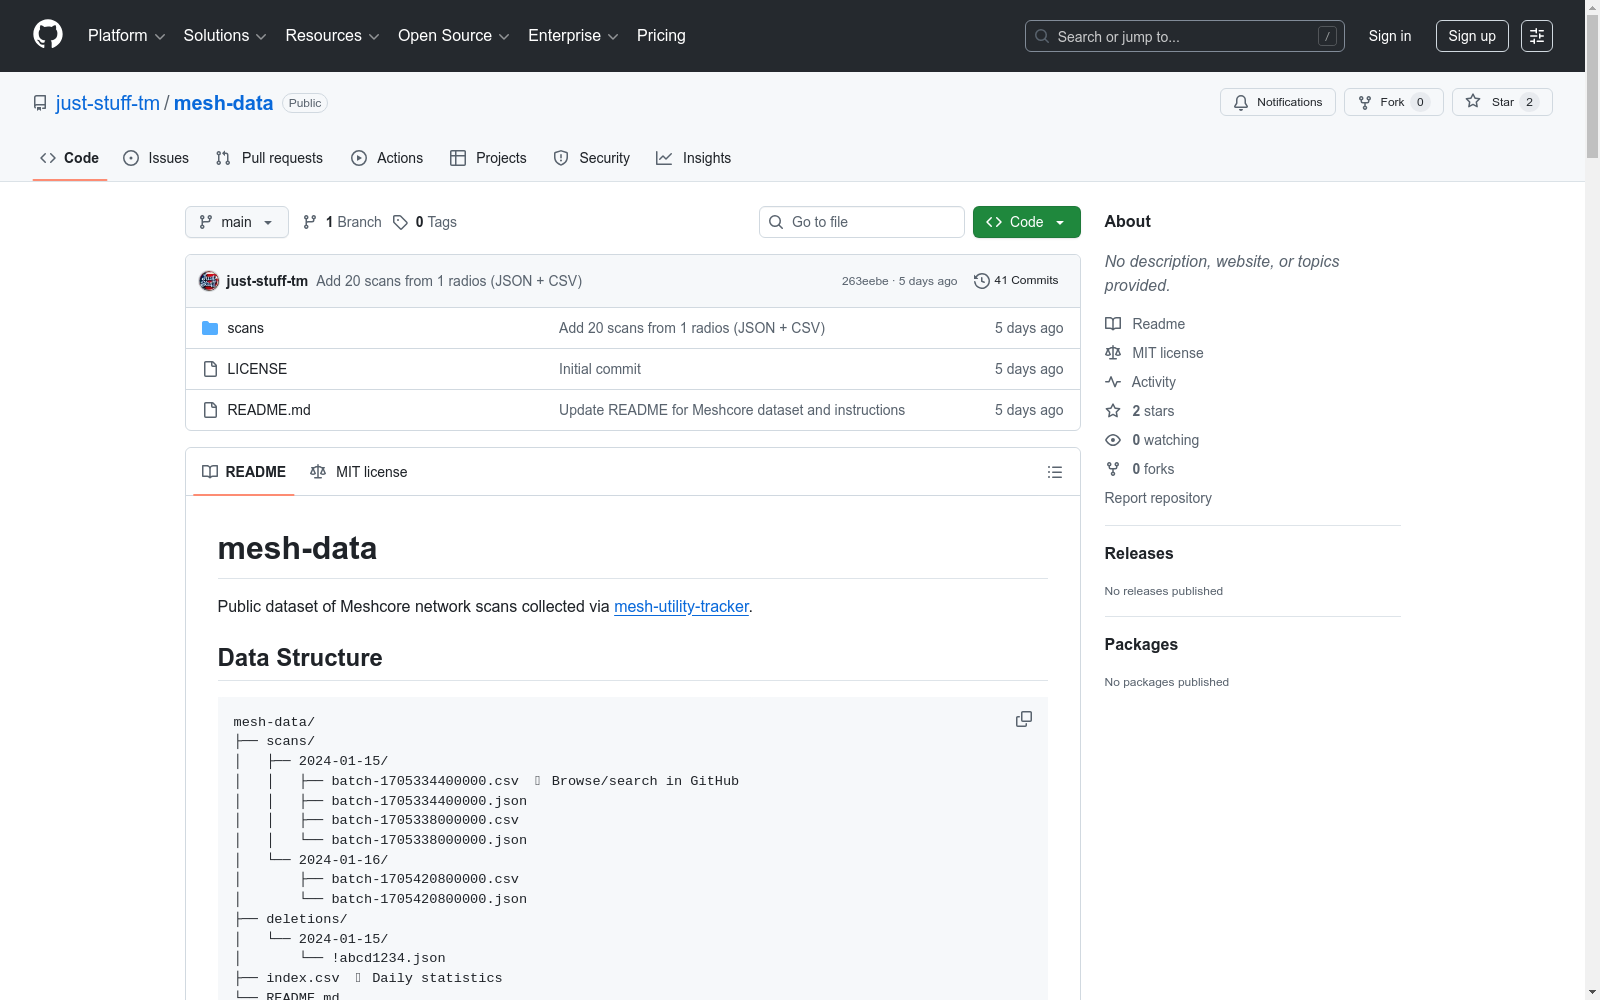Click the scale icon beside MIT license in About
1600x1000 pixels.
tap(1113, 353)
